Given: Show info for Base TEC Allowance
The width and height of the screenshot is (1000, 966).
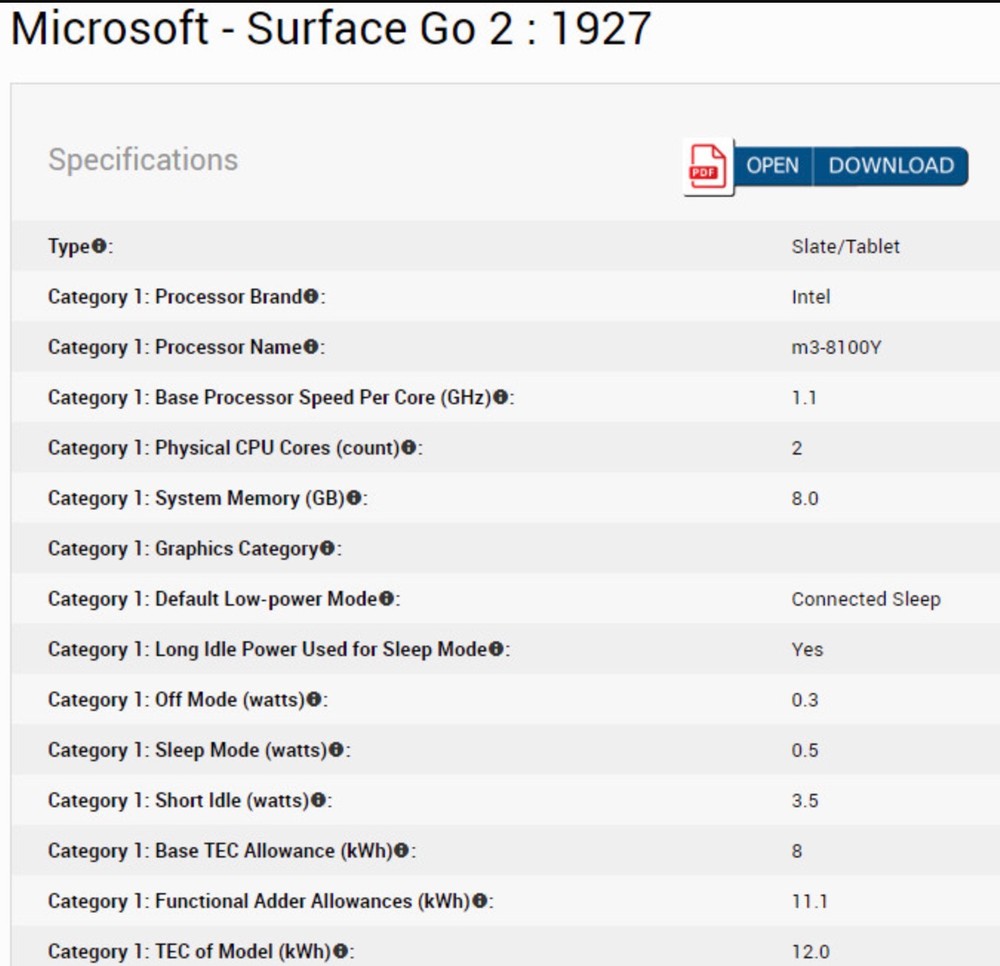Looking at the screenshot, I should click(401, 850).
